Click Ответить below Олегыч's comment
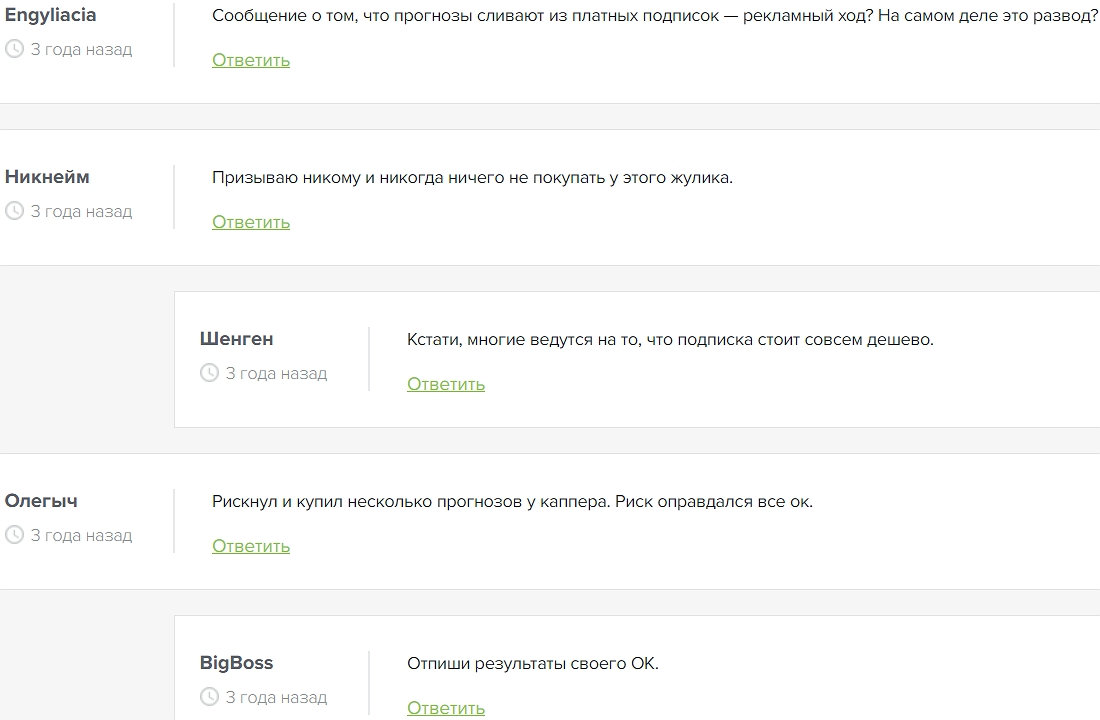The width and height of the screenshot is (1100, 720). pos(250,545)
